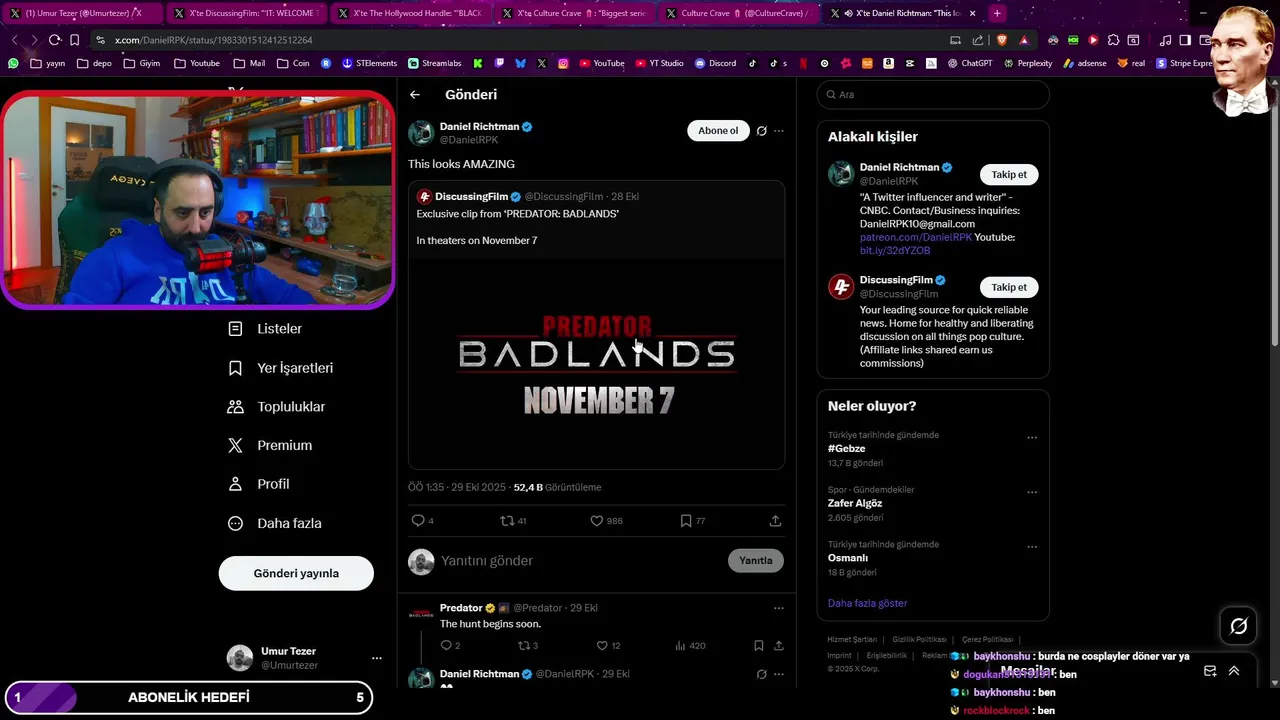This screenshot has height=720, width=1280.
Task: Click the Ara search field
Action: click(933, 94)
